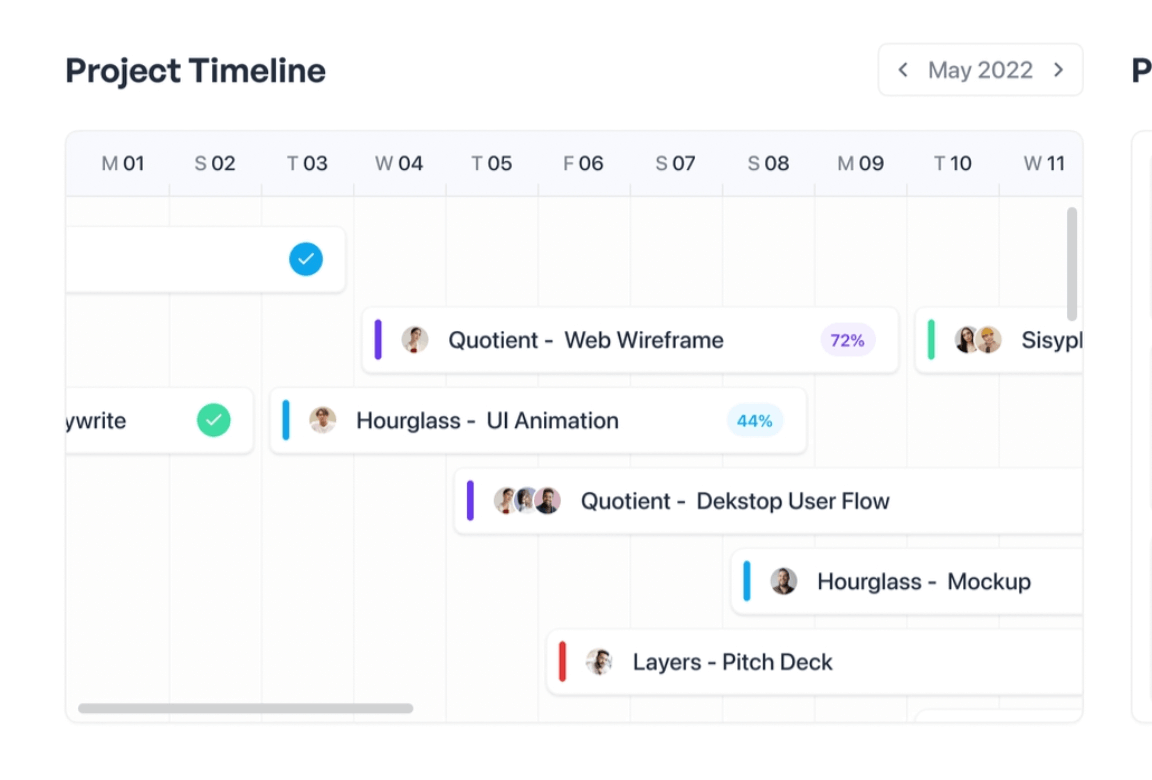The height and width of the screenshot is (780, 1152).
Task: Go to previous month with left chevron
Action: point(903,70)
